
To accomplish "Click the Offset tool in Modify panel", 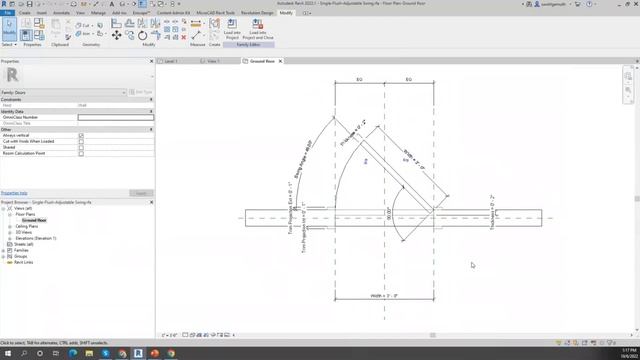I will 129,24.
